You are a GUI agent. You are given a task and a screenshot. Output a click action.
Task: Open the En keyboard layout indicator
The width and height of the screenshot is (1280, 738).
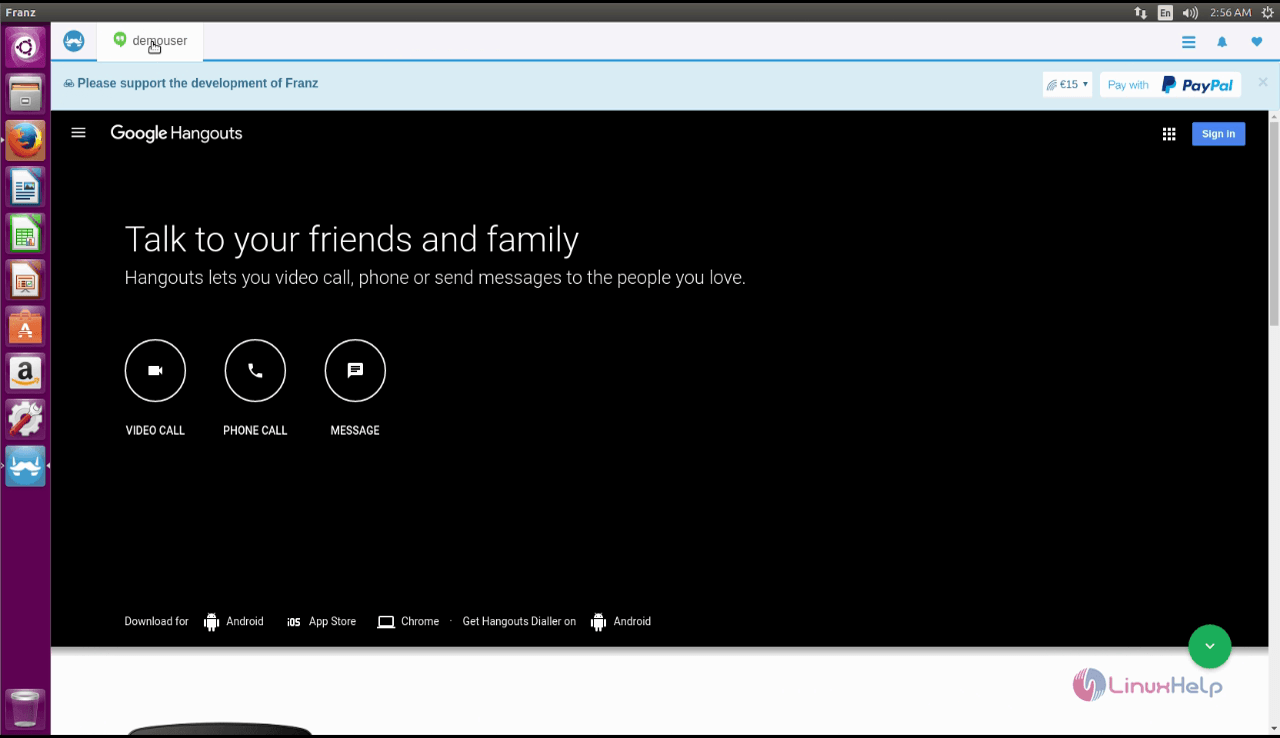[1165, 13]
